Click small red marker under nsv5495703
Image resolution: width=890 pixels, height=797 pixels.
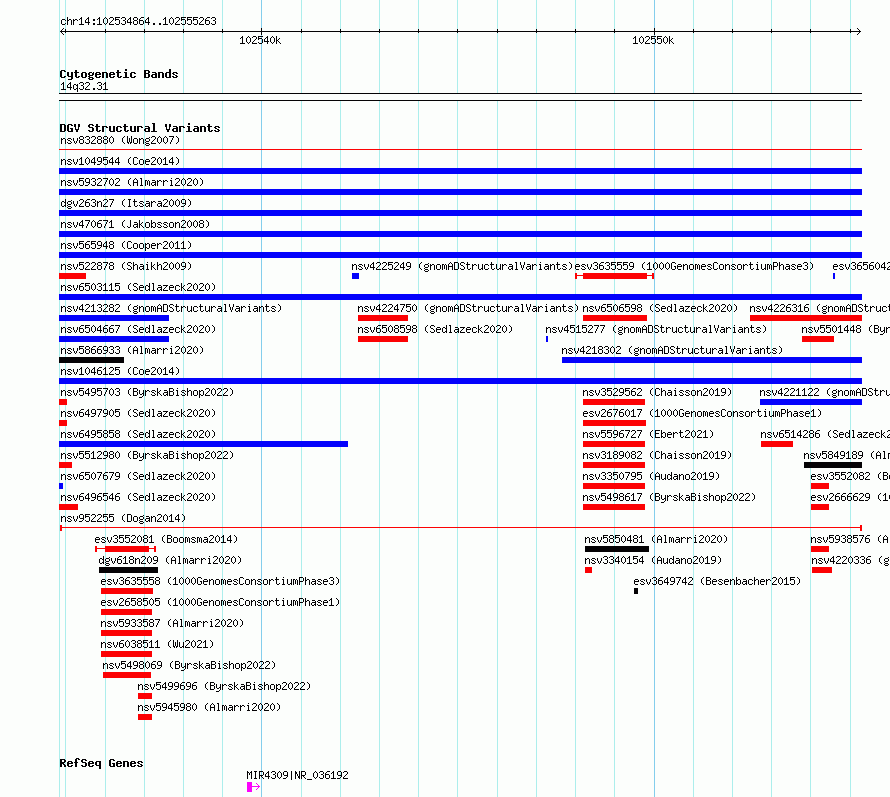[63, 402]
